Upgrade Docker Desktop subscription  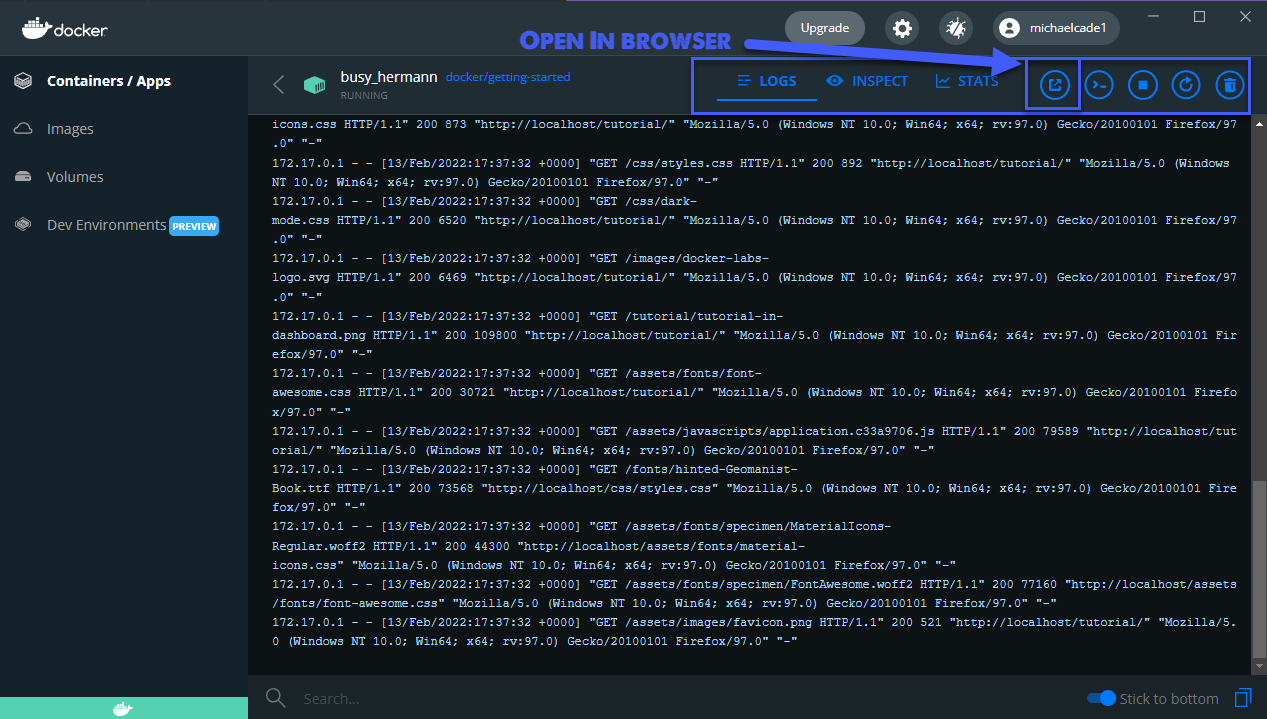pyautogui.click(x=824, y=27)
